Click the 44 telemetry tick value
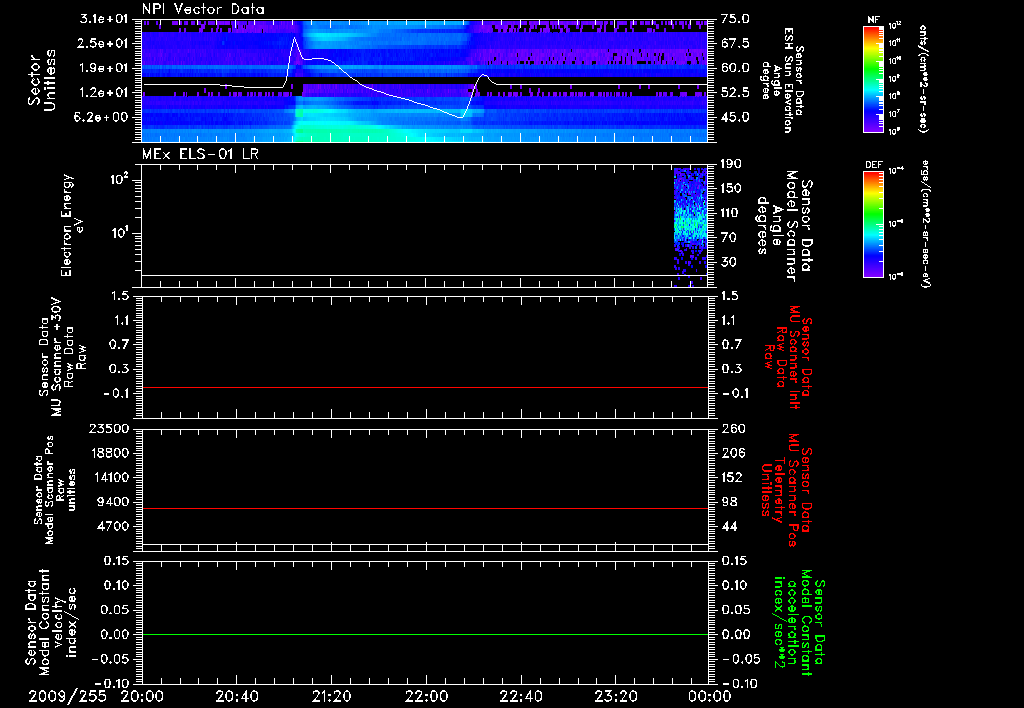 [729, 526]
